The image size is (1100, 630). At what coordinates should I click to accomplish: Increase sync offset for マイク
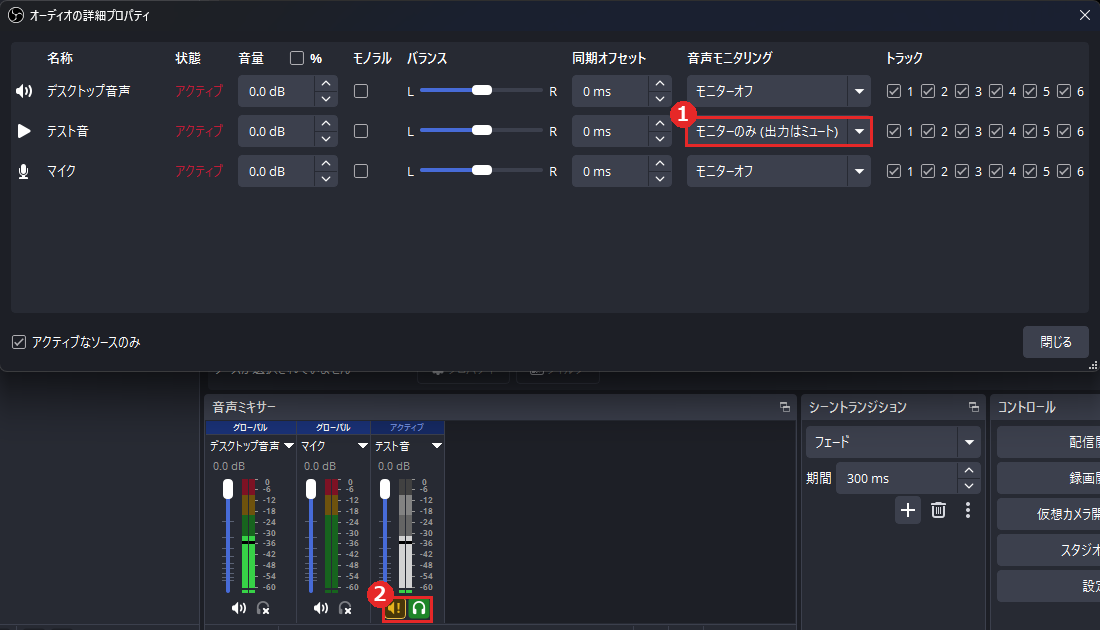(x=659, y=163)
